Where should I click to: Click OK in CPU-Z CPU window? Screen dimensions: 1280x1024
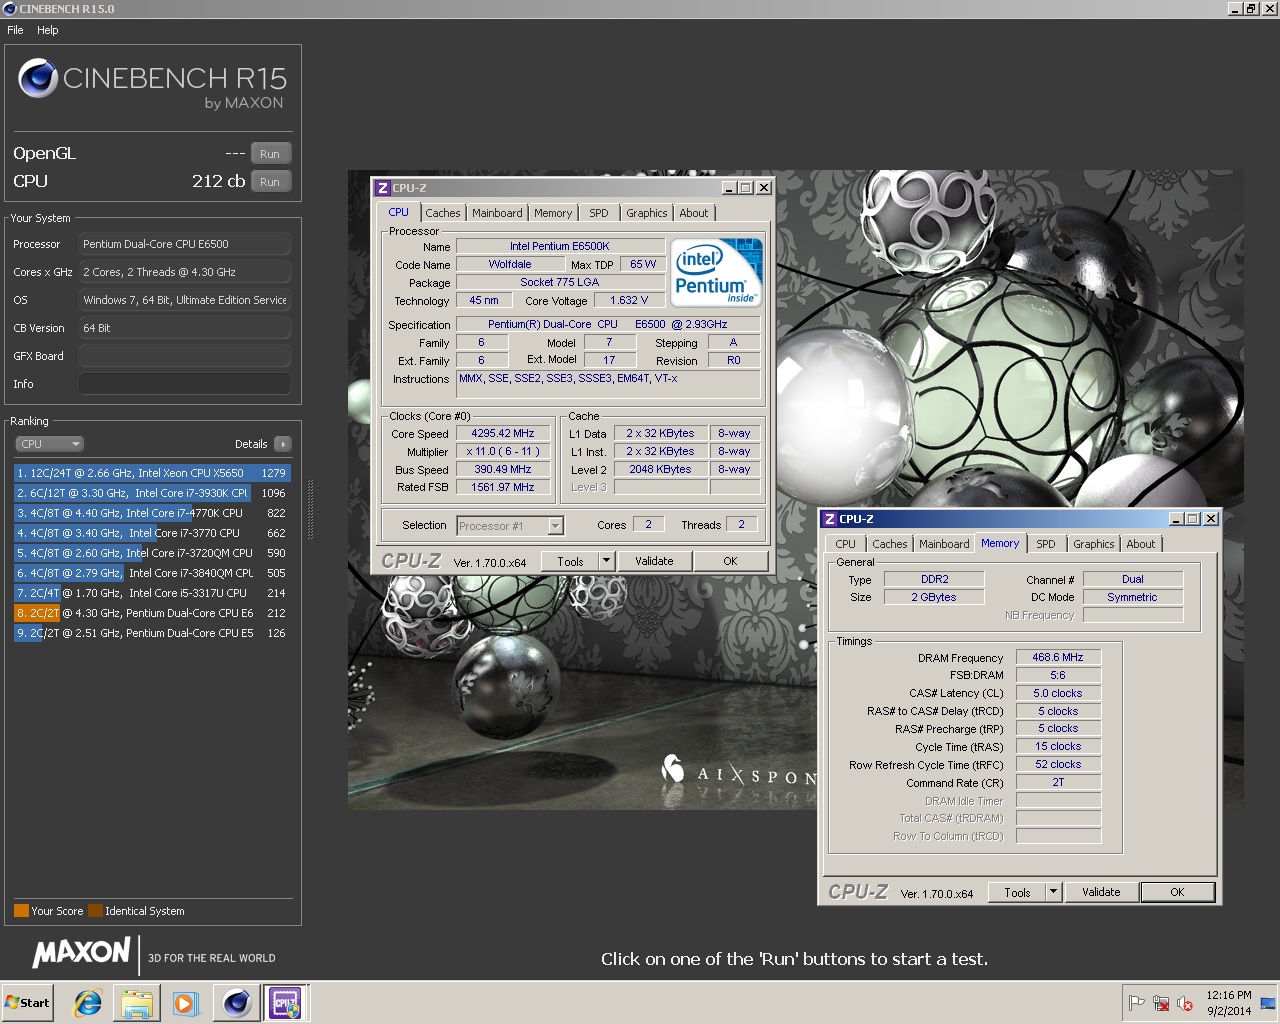coord(730,561)
